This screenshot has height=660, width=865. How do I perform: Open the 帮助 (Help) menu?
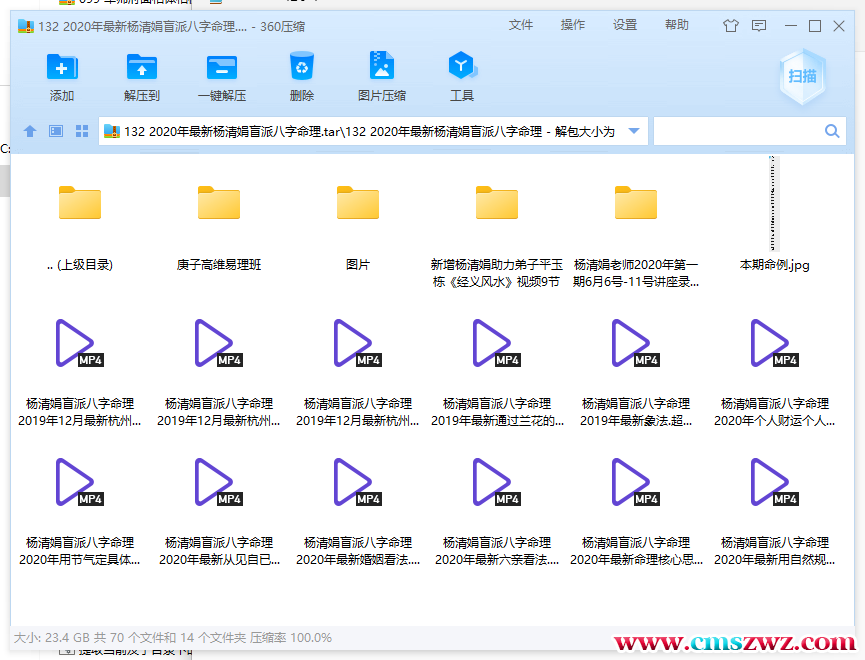(676, 24)
